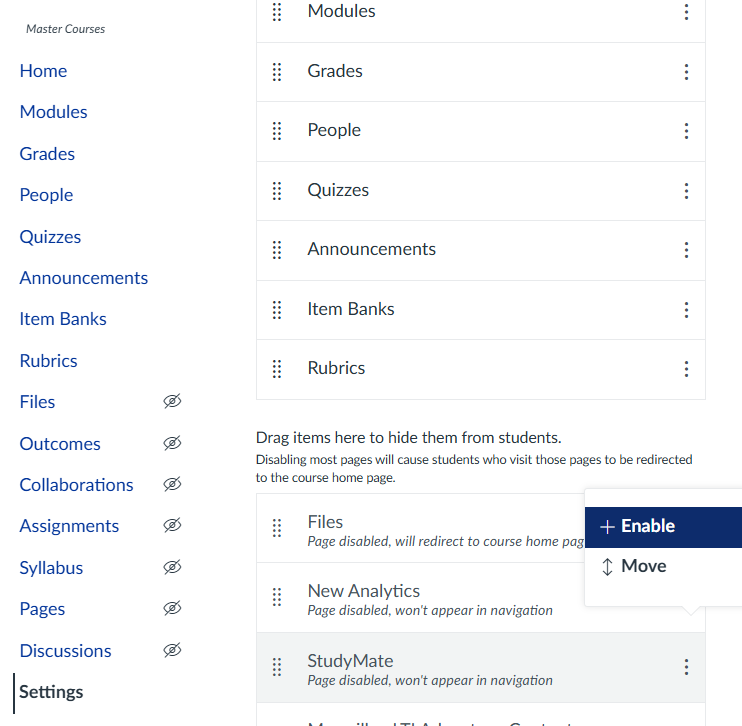Click drag handle beside Item Banks

(277, 310)
